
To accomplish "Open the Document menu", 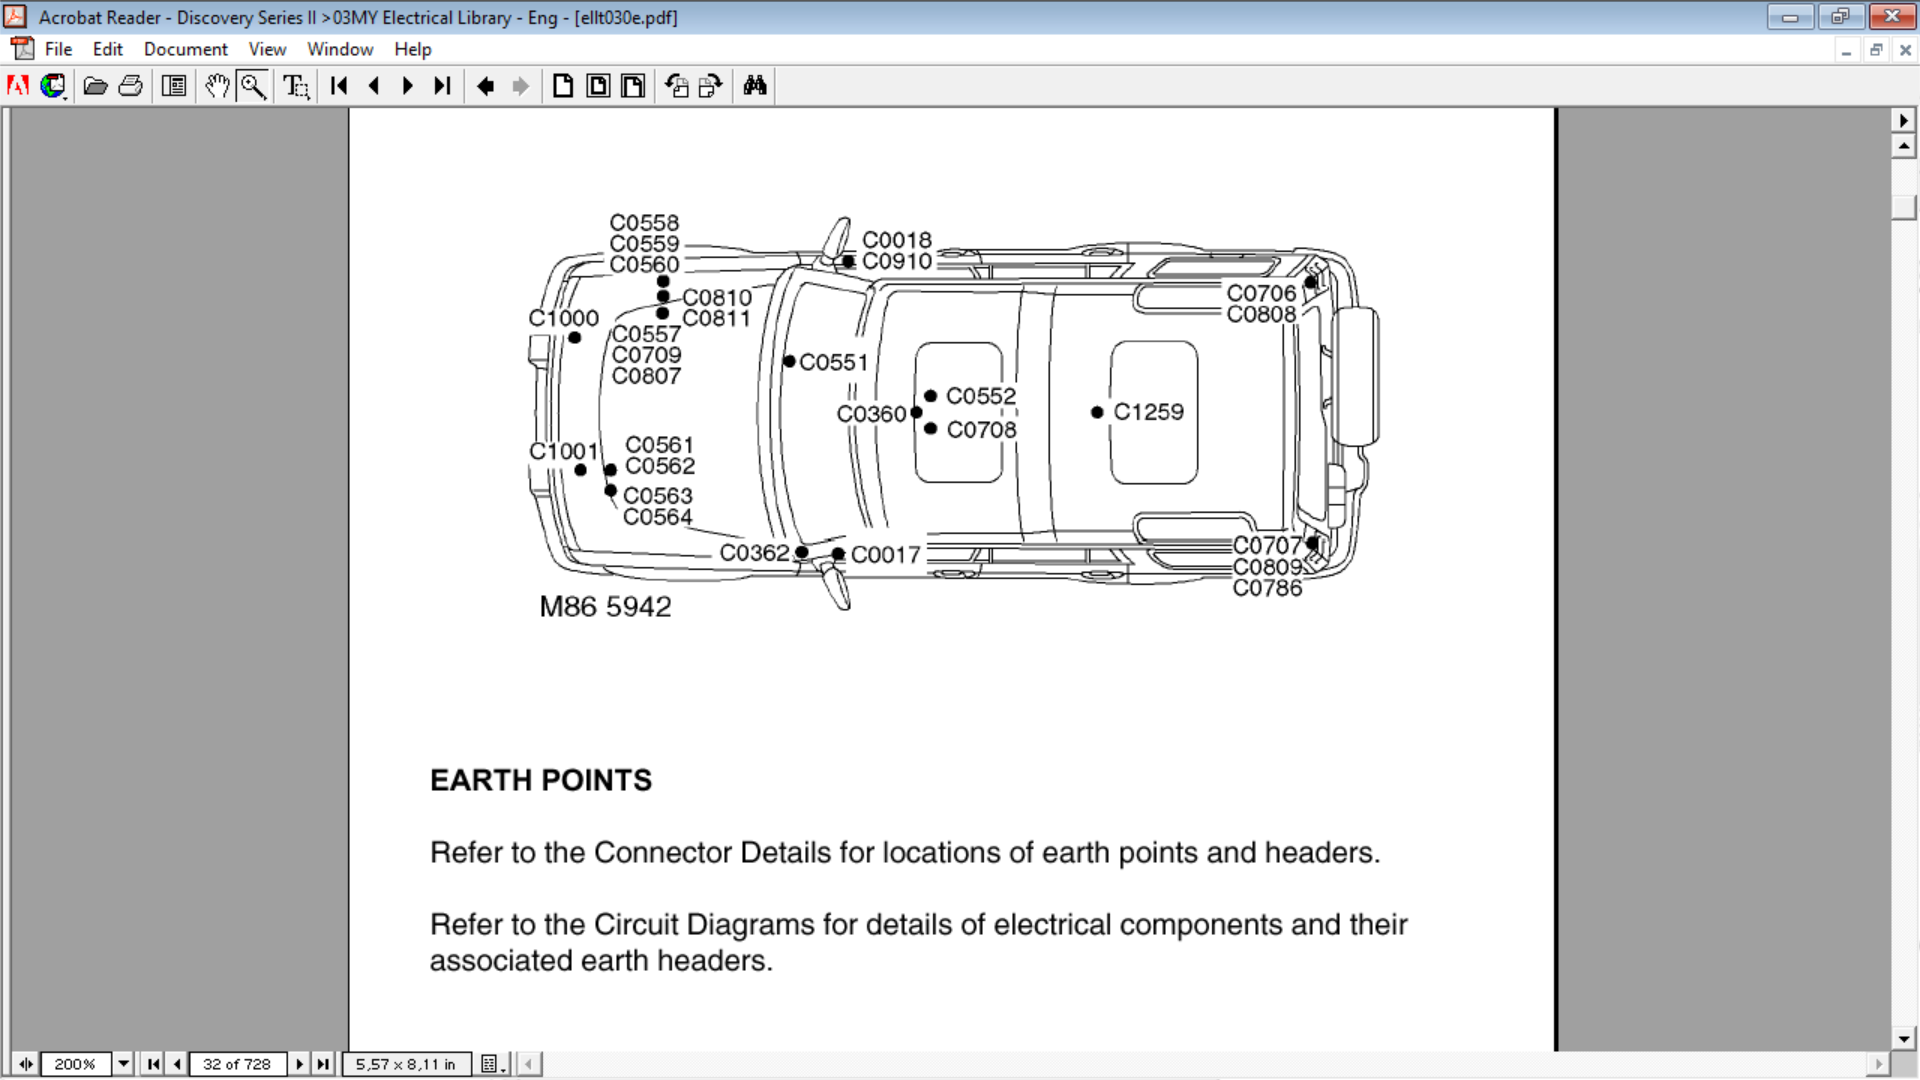I will click(x=185, y=49).
